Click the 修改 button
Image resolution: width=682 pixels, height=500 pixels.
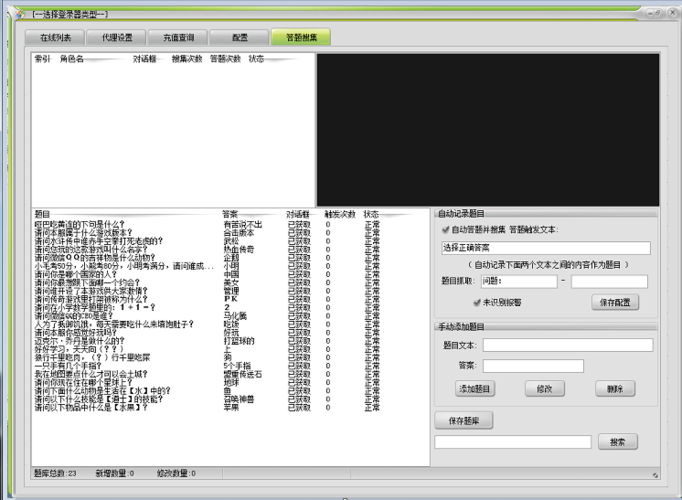pyautogui.click(x=544, y=388)
